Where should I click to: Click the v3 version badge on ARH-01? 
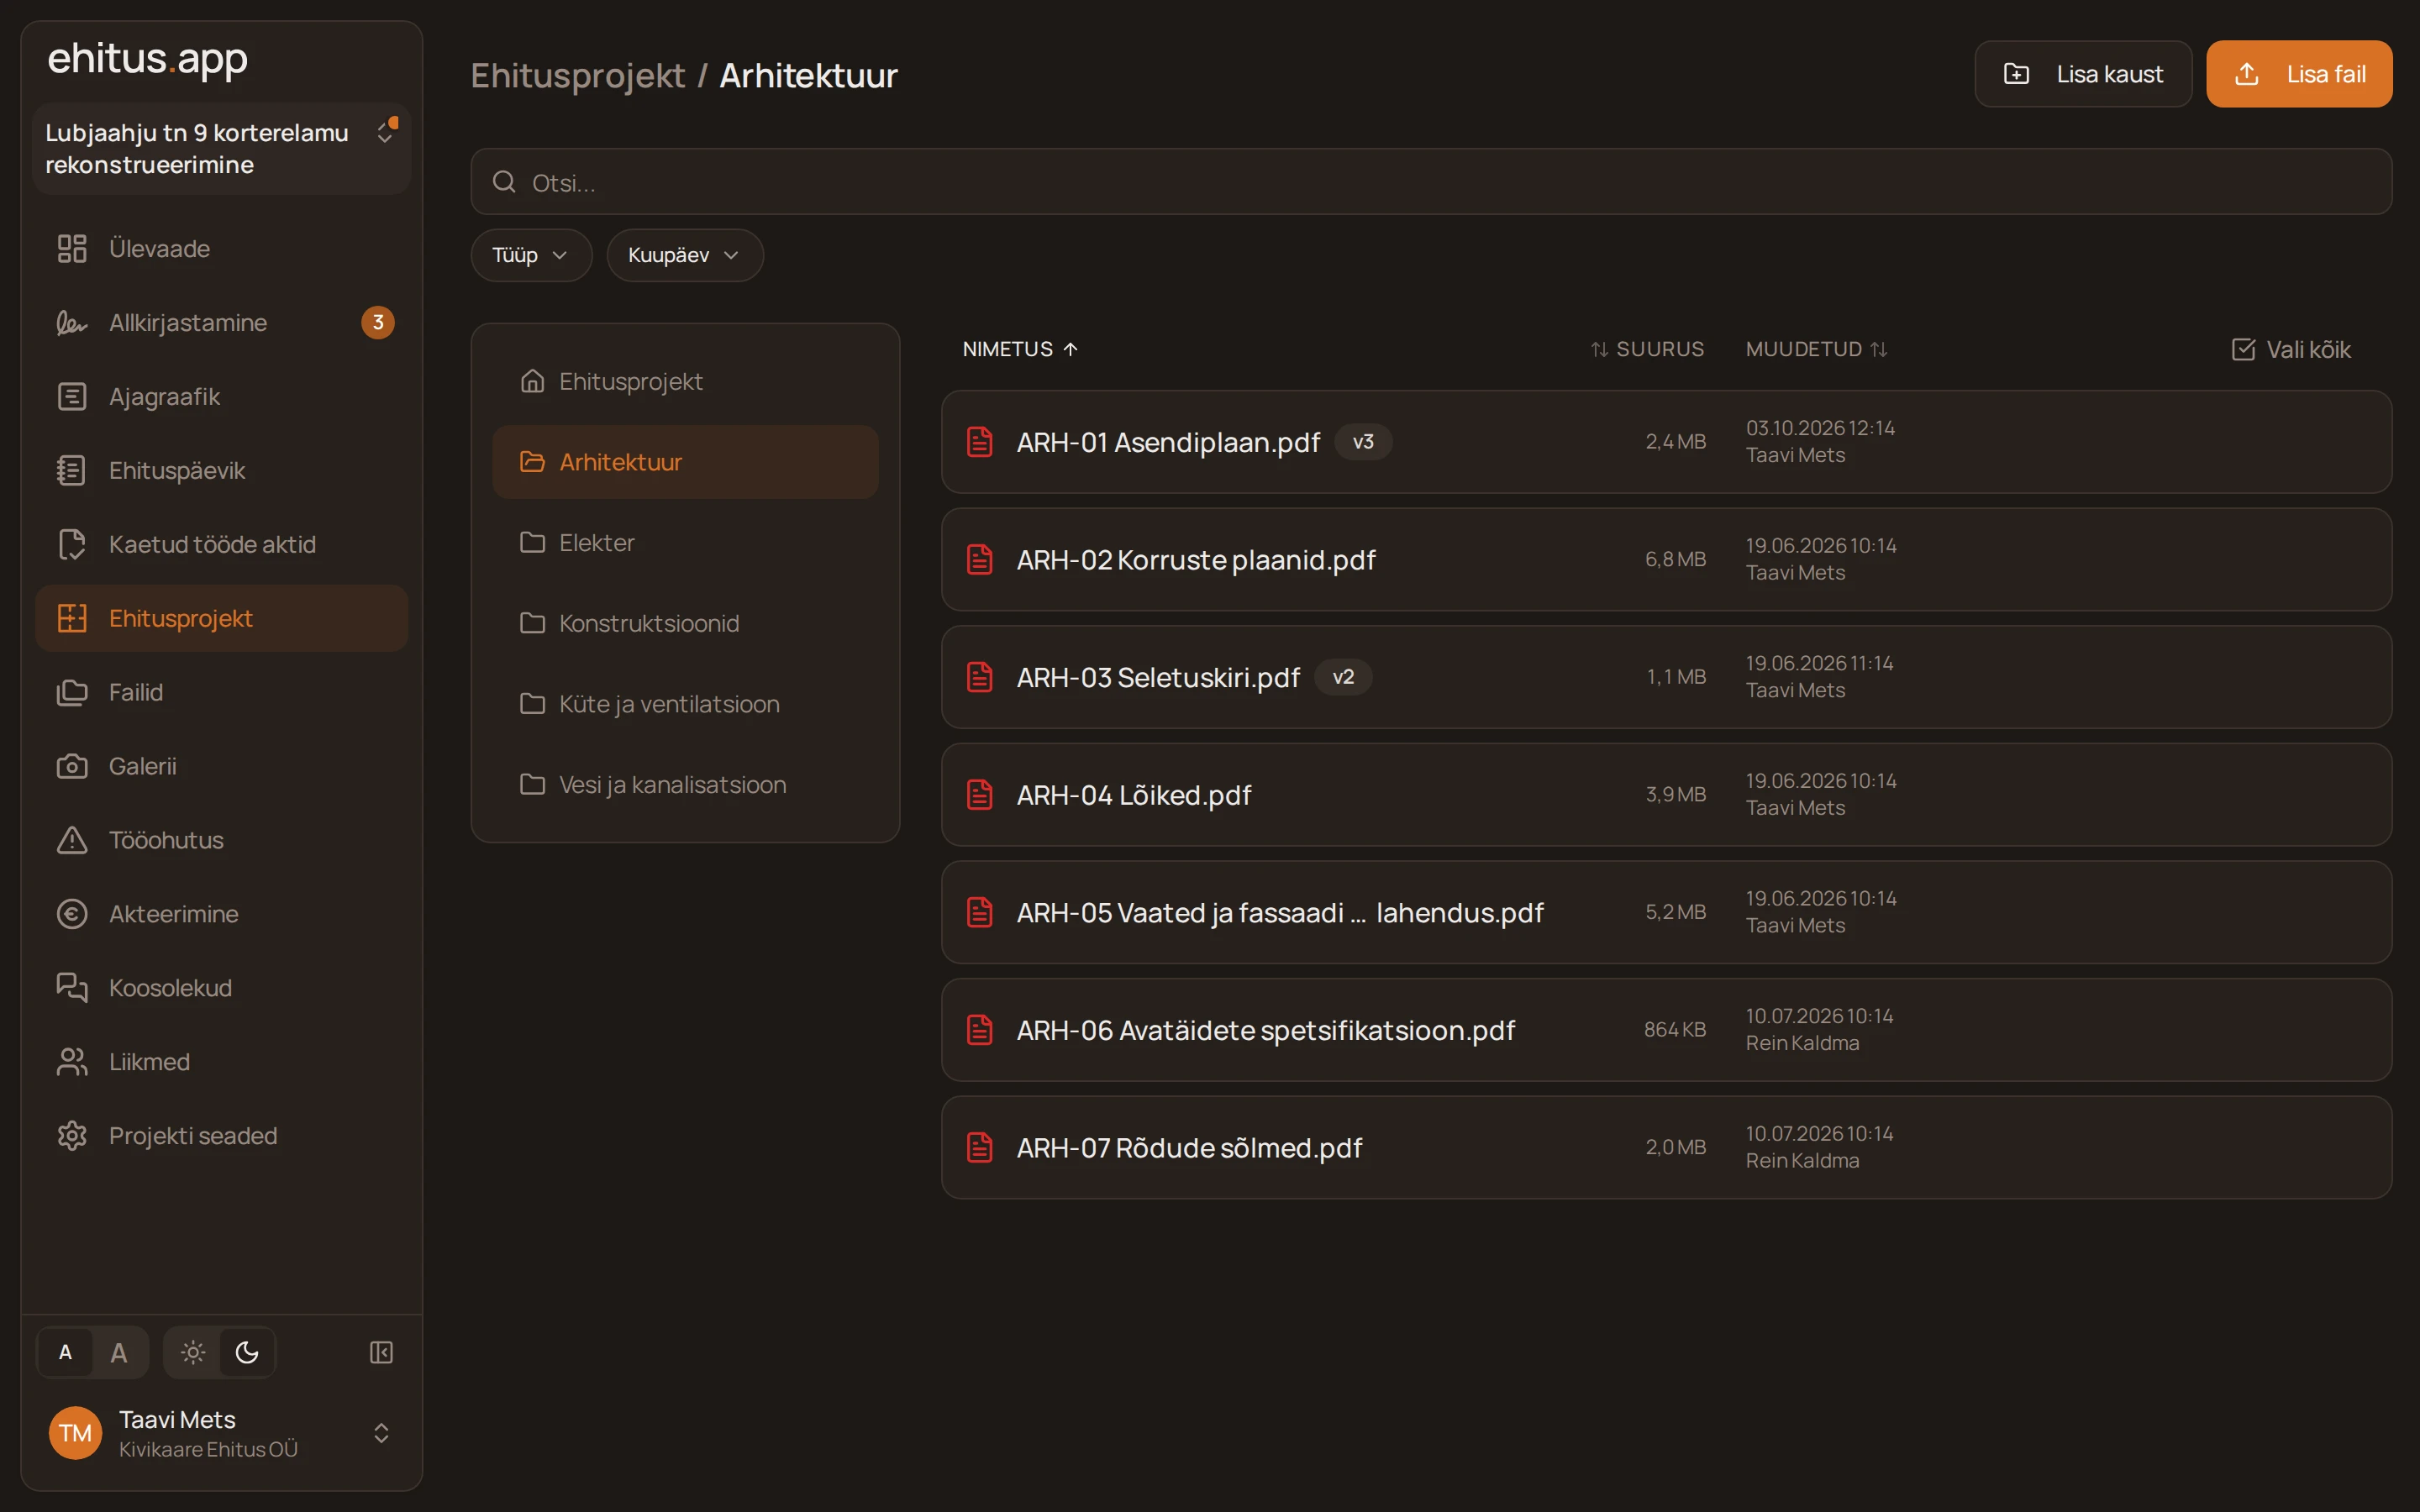click(1363, 442)
